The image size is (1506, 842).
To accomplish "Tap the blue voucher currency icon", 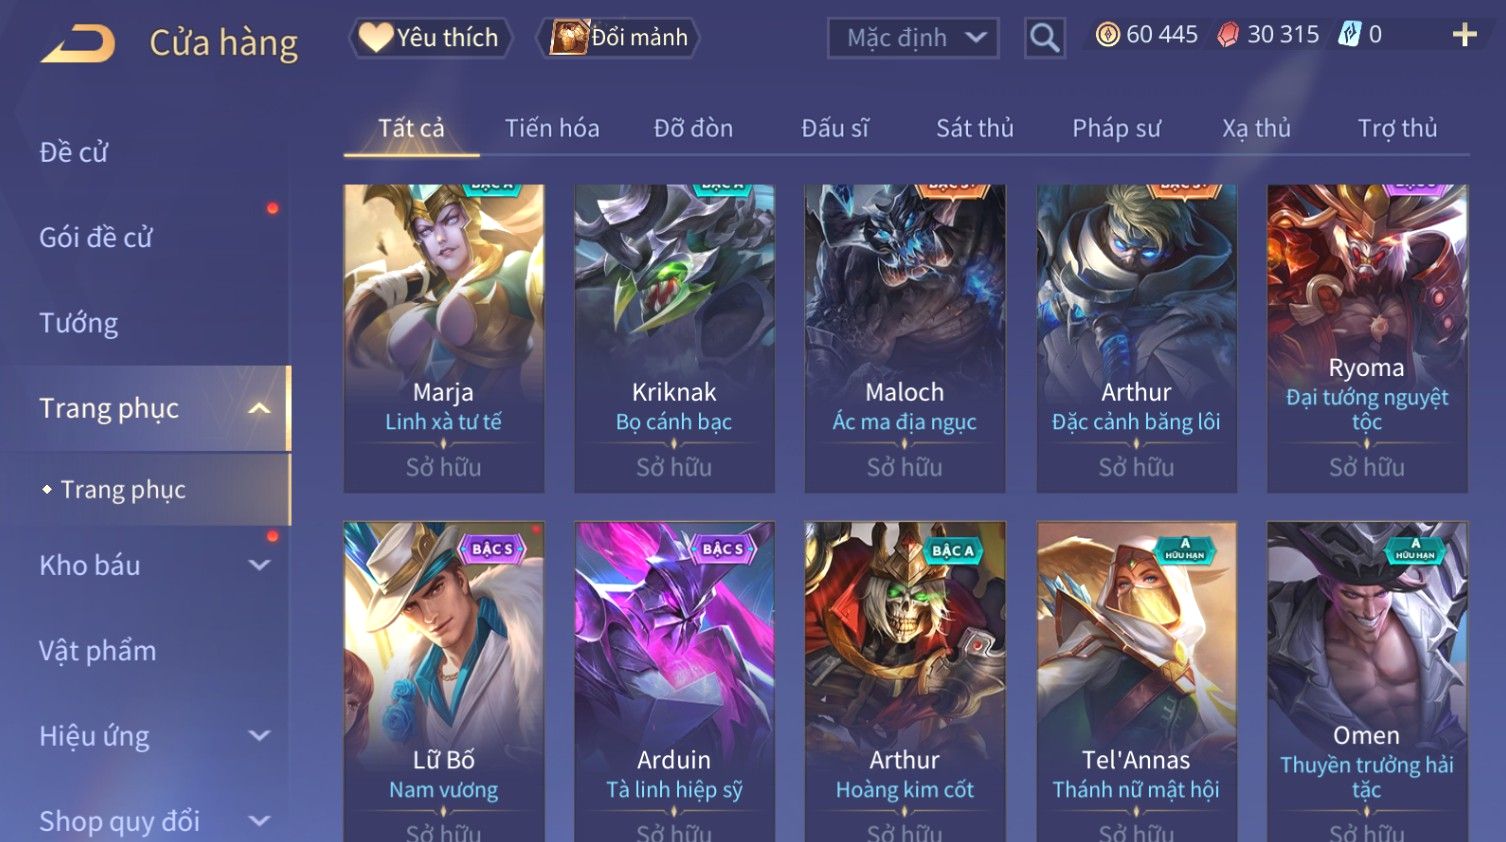I will pos(1350,35).
